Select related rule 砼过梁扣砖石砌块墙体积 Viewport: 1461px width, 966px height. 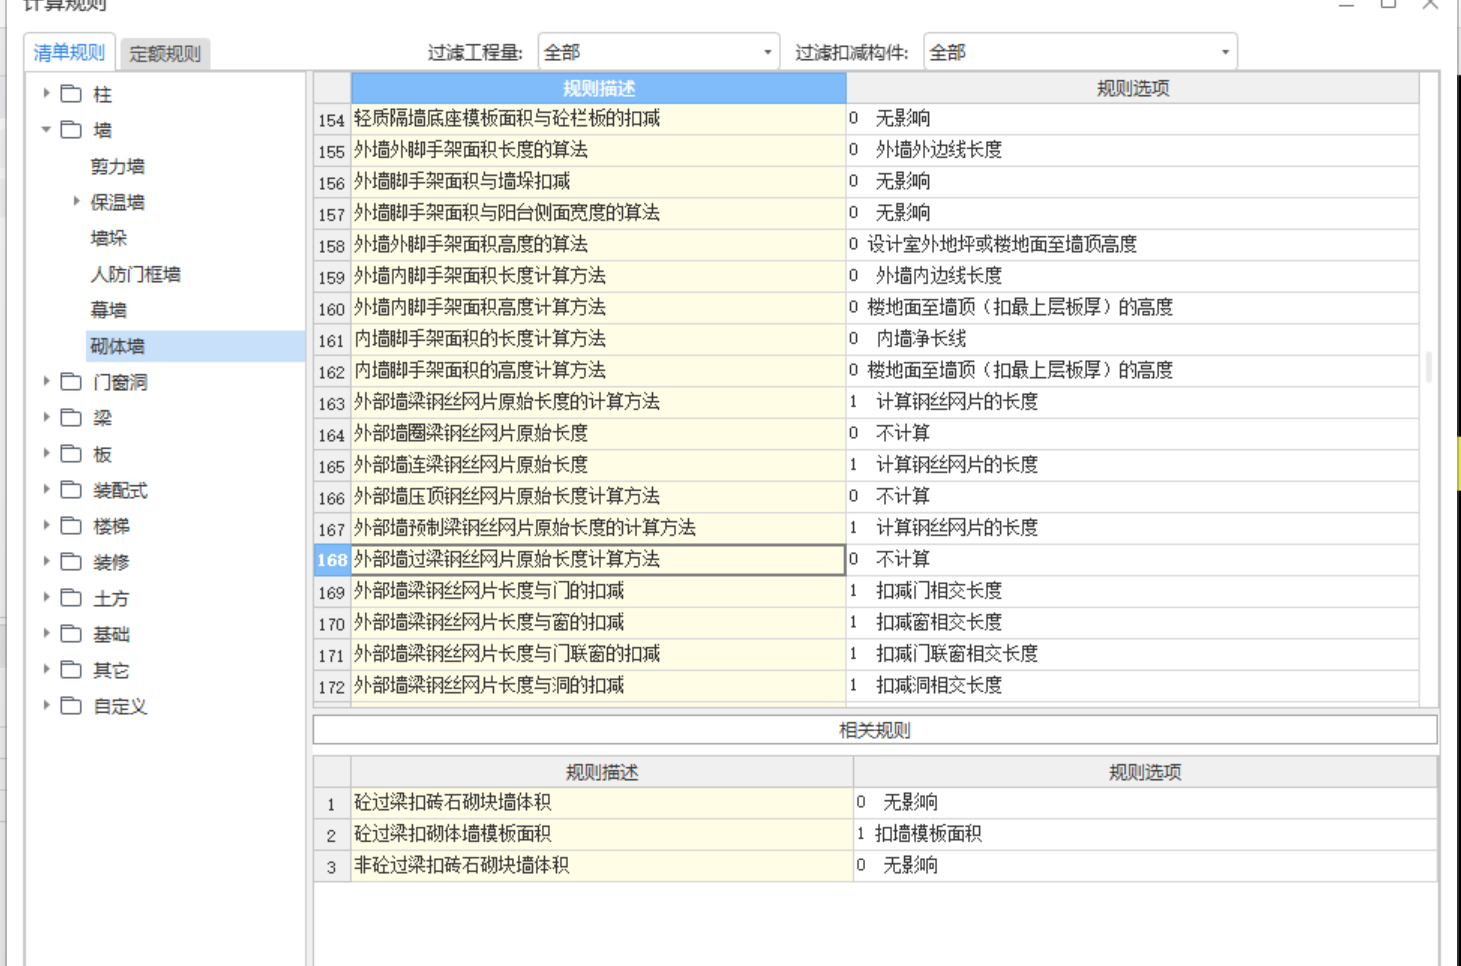click(602, 802)
